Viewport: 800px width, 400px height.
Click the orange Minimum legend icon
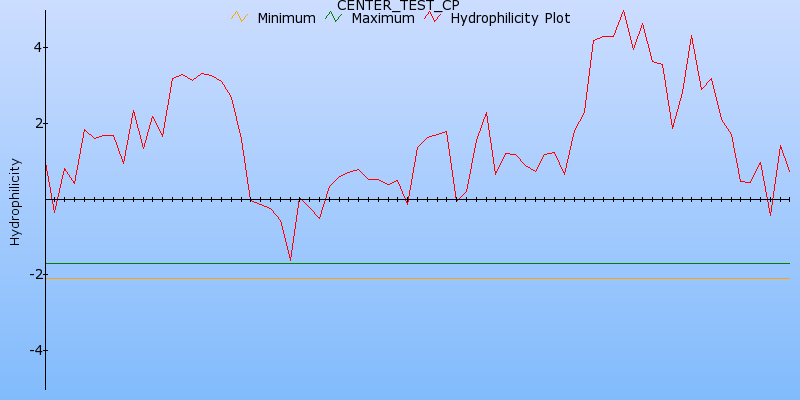click(x=238, y=18)
